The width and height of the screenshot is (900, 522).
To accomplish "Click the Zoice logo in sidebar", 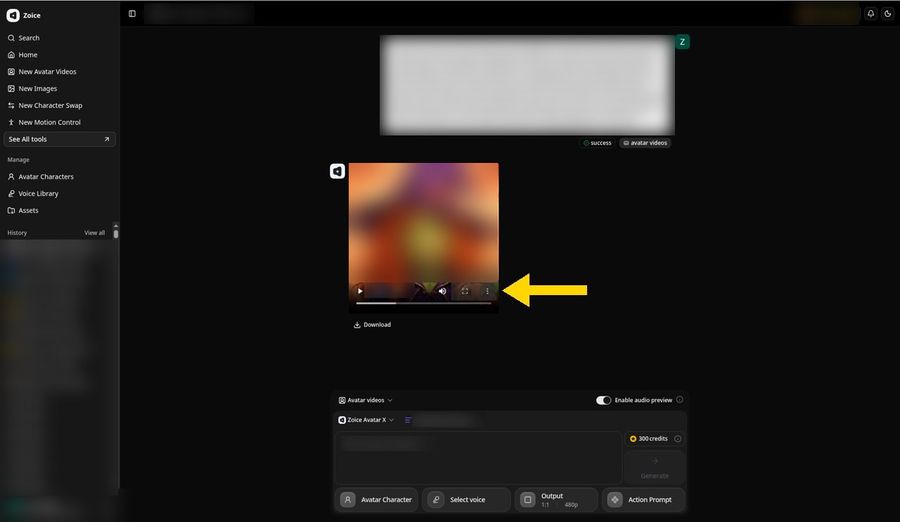I will pos(13,16).
